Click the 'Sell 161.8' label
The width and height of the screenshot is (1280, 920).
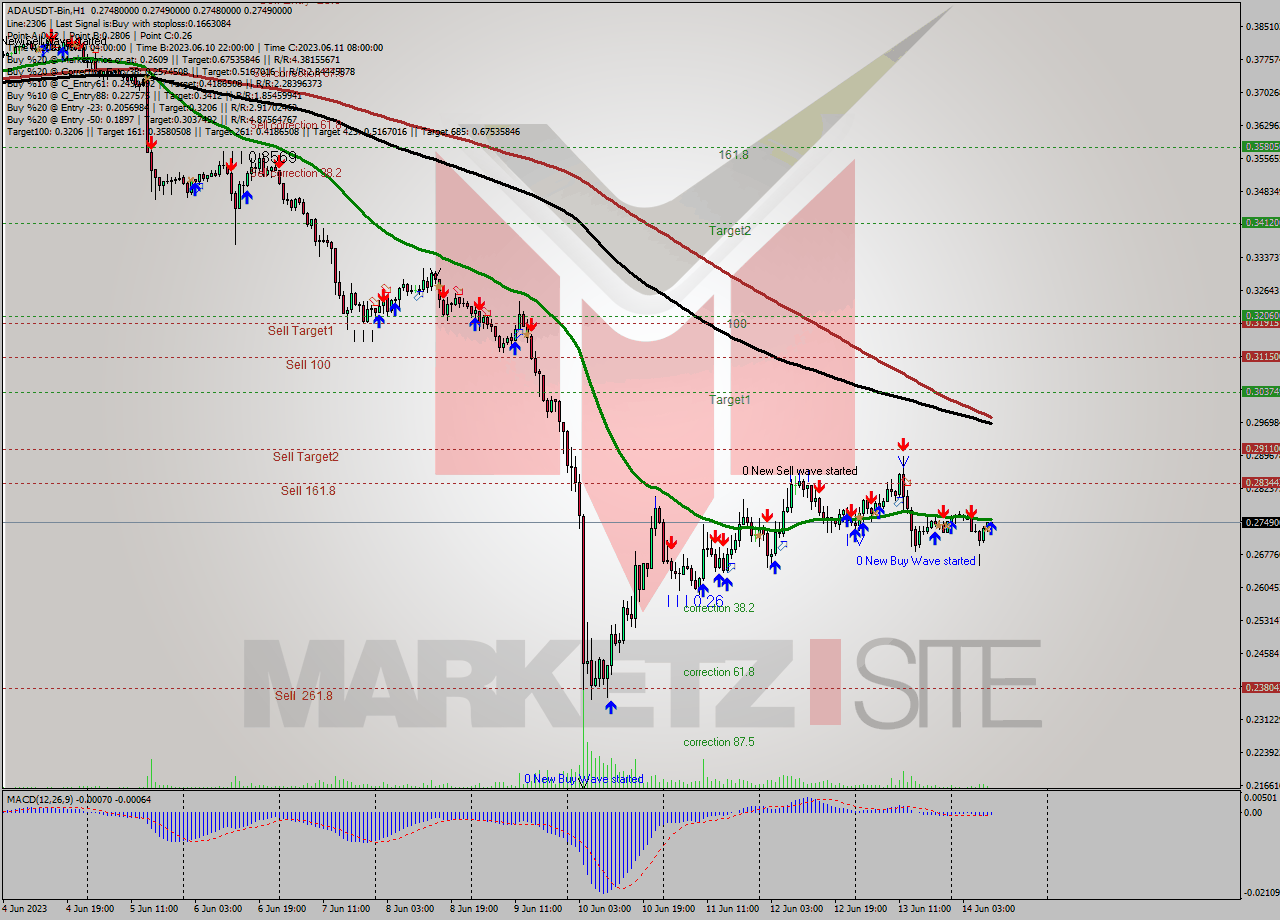coord(308,490)
